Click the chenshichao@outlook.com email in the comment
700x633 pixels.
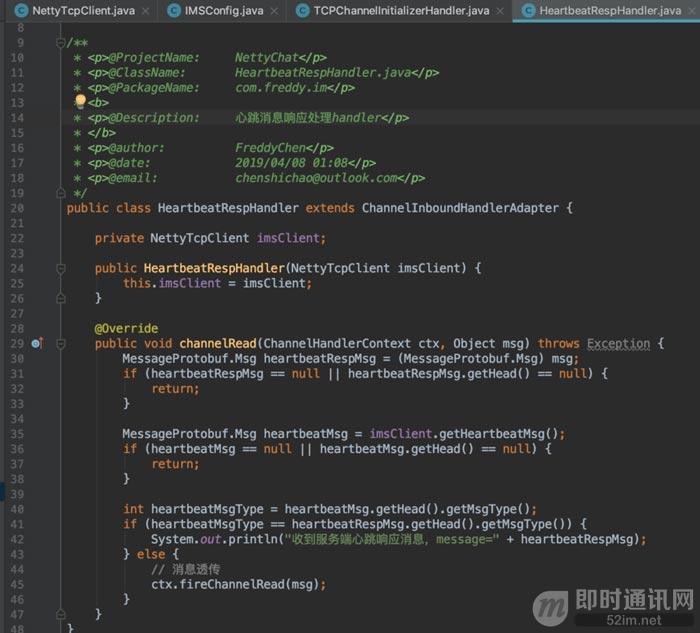pos(316,178)
